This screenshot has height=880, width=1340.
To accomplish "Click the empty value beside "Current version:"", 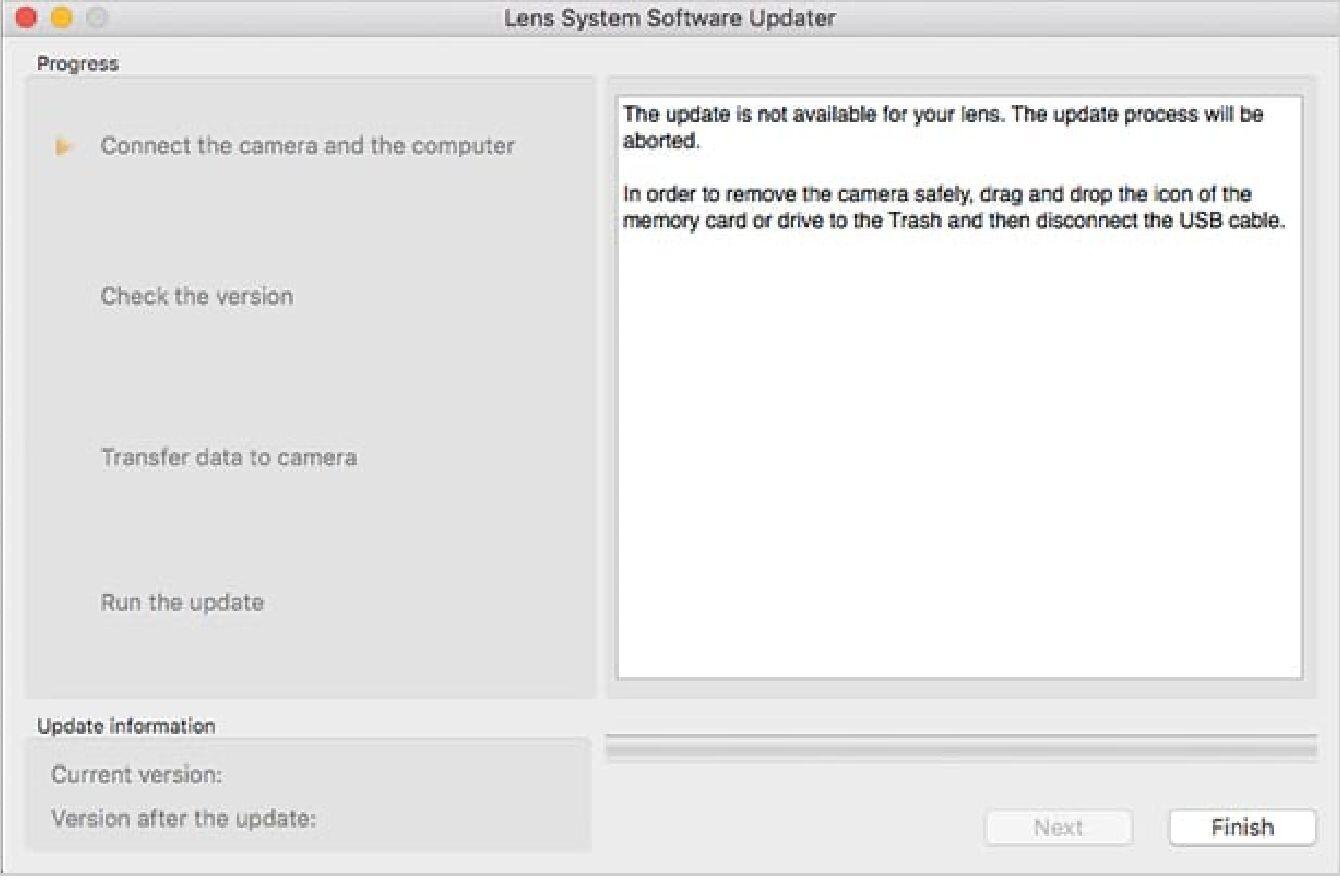I will [400, 775].
